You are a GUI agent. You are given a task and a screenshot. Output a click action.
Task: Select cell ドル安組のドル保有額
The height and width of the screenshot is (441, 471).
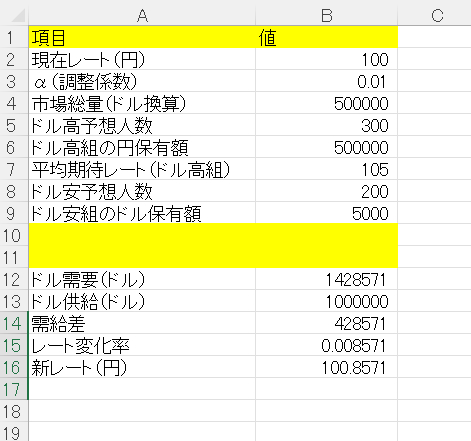142,213
